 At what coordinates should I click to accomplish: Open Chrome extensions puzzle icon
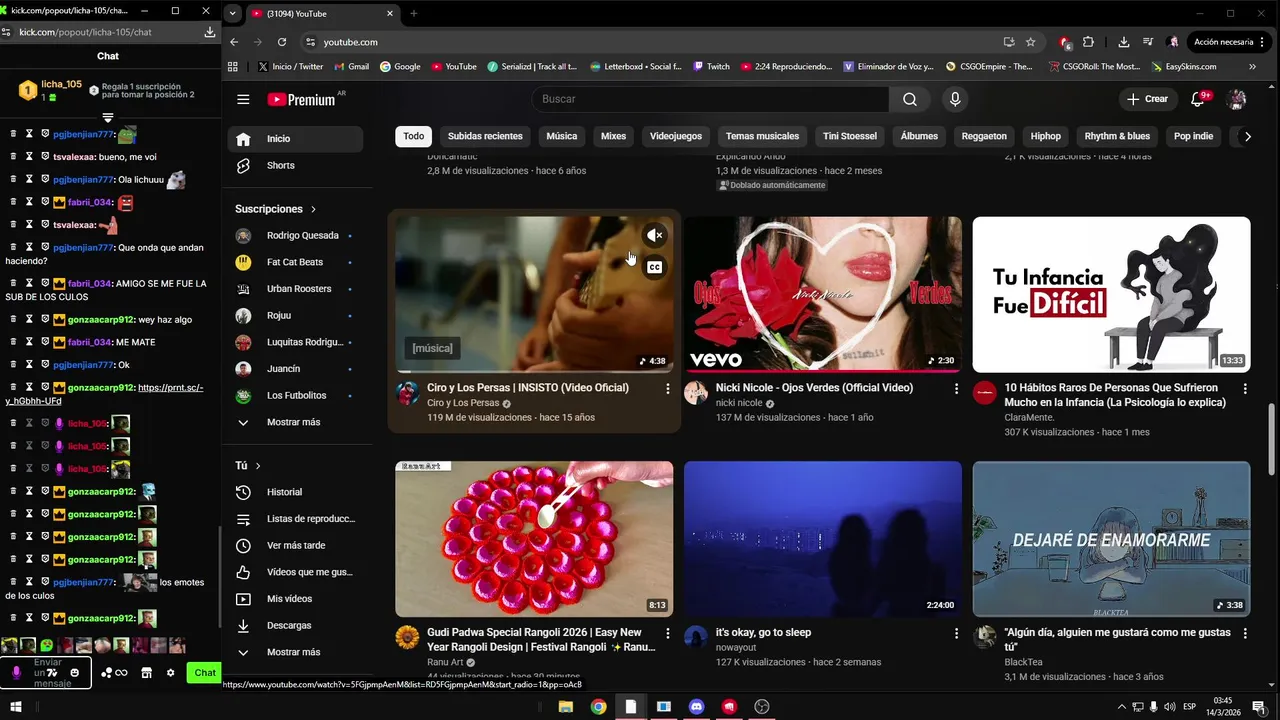(1089, 42)
